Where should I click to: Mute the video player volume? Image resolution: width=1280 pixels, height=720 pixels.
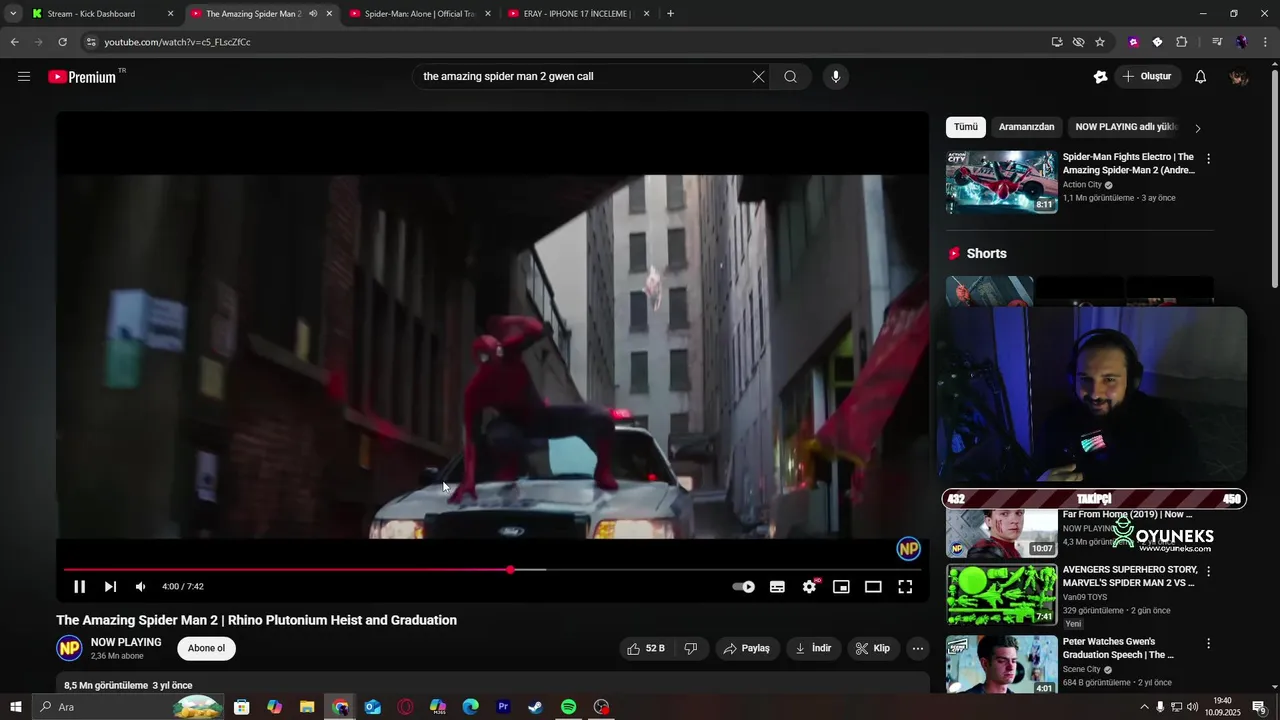[x=141, y=587]
